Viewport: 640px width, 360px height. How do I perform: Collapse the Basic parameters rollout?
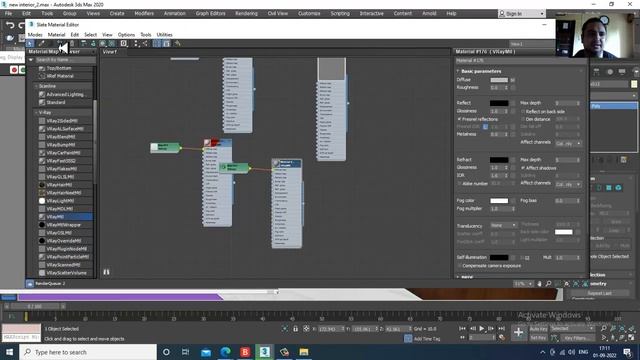click(458, 71)
